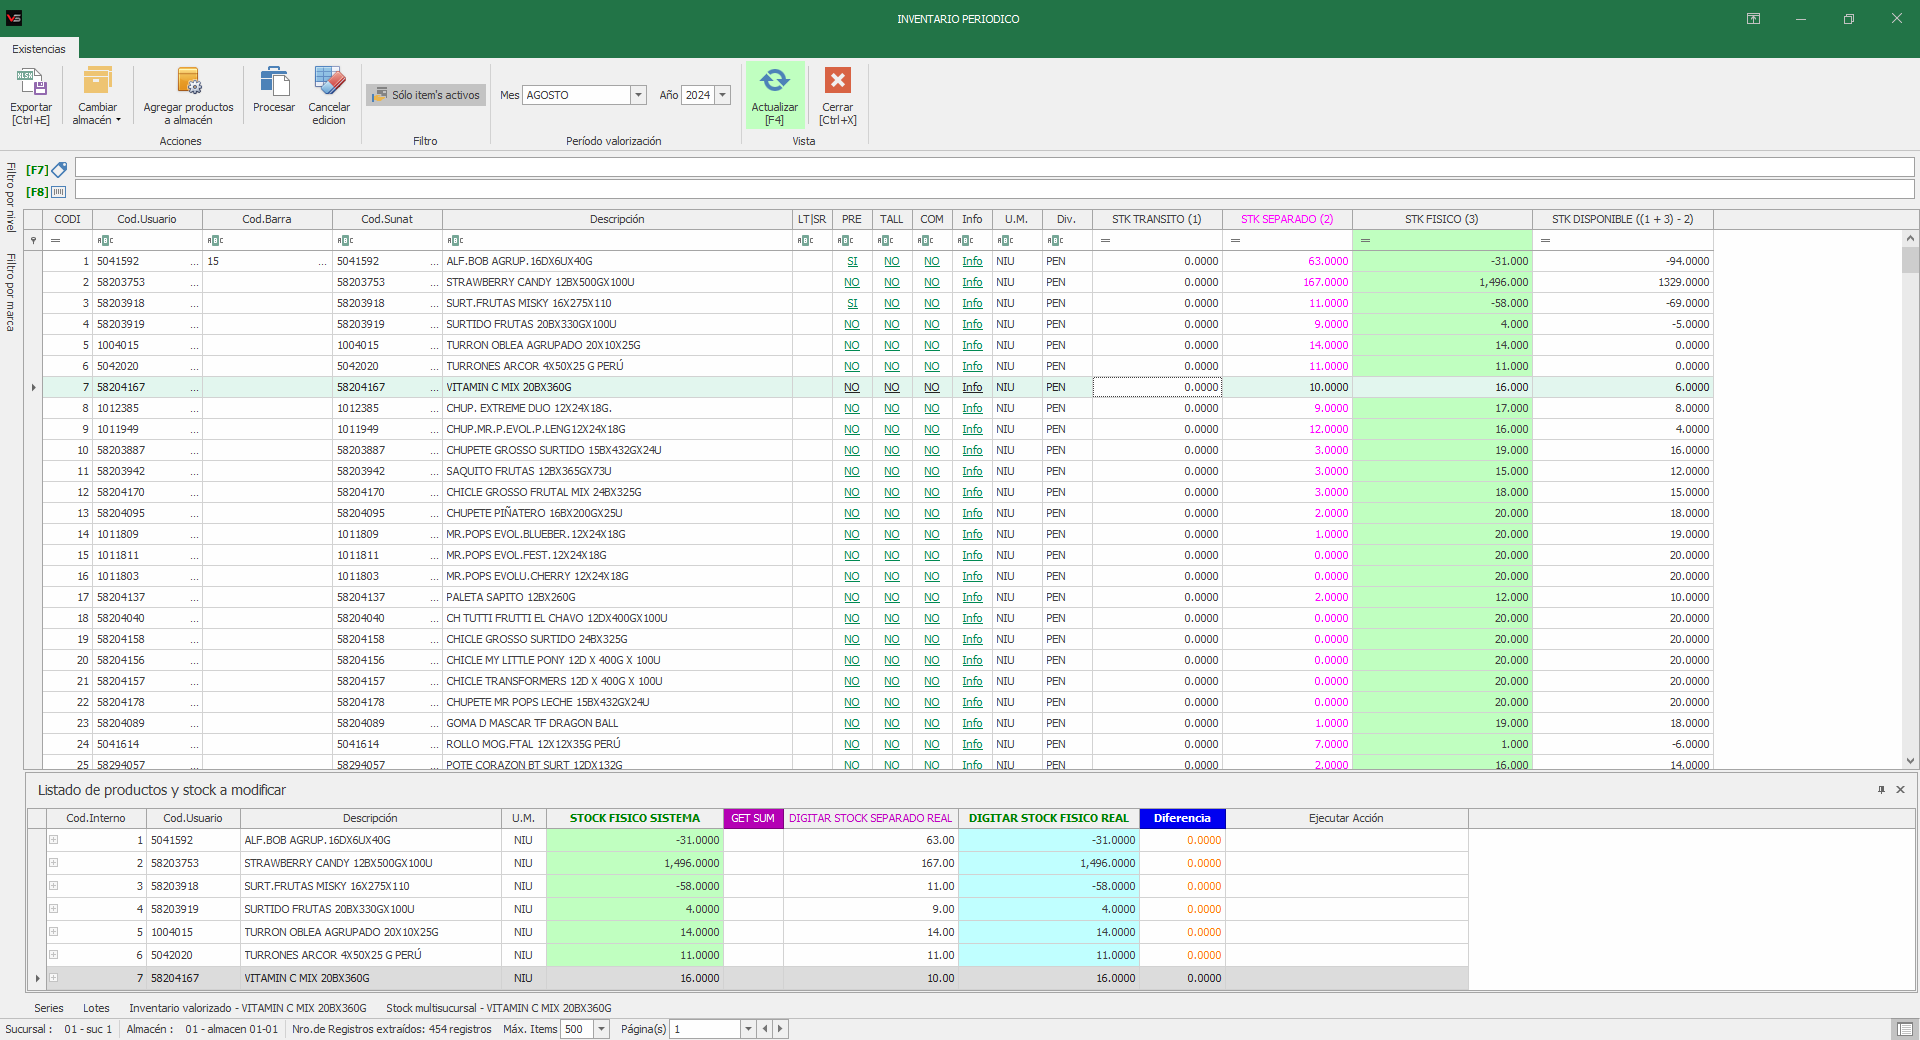Open the Mes dropdown showing AGOSTO
This screenshot has width=1920, height=1040.
tap(638, 95)
